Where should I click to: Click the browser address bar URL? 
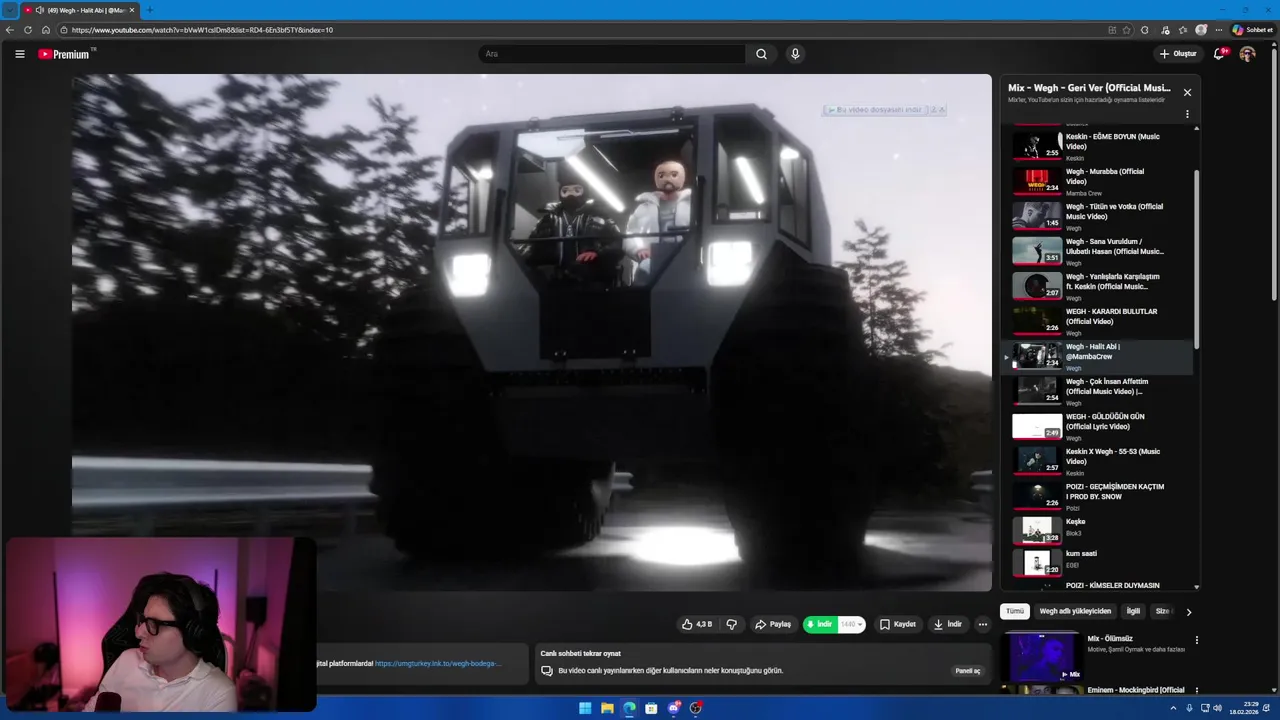(x=202, y=30)
